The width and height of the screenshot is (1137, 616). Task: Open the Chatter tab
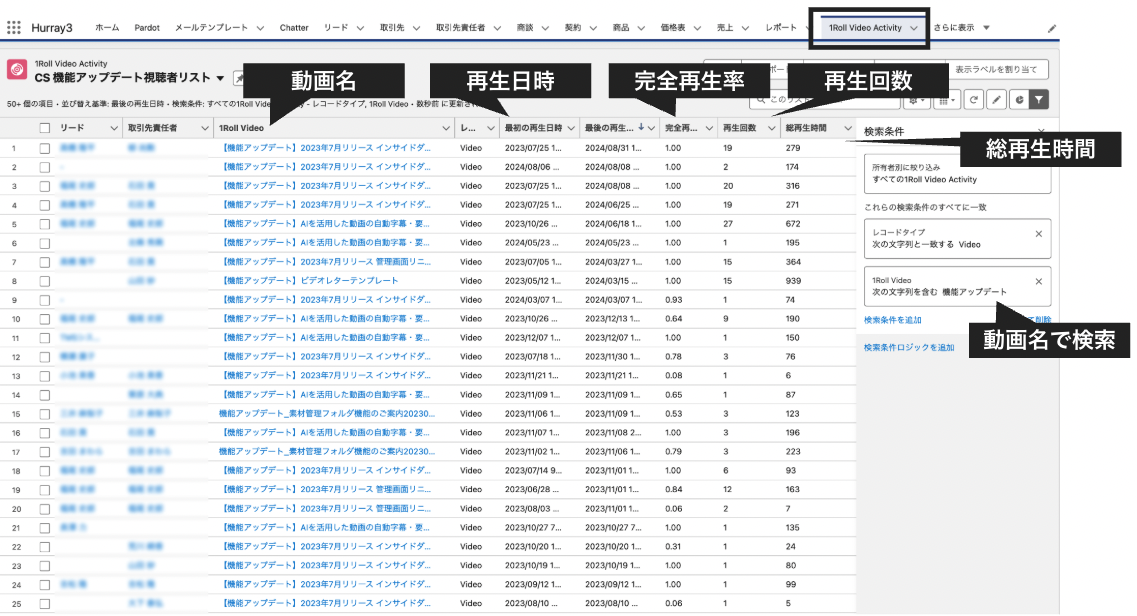[x=293, y=28]
